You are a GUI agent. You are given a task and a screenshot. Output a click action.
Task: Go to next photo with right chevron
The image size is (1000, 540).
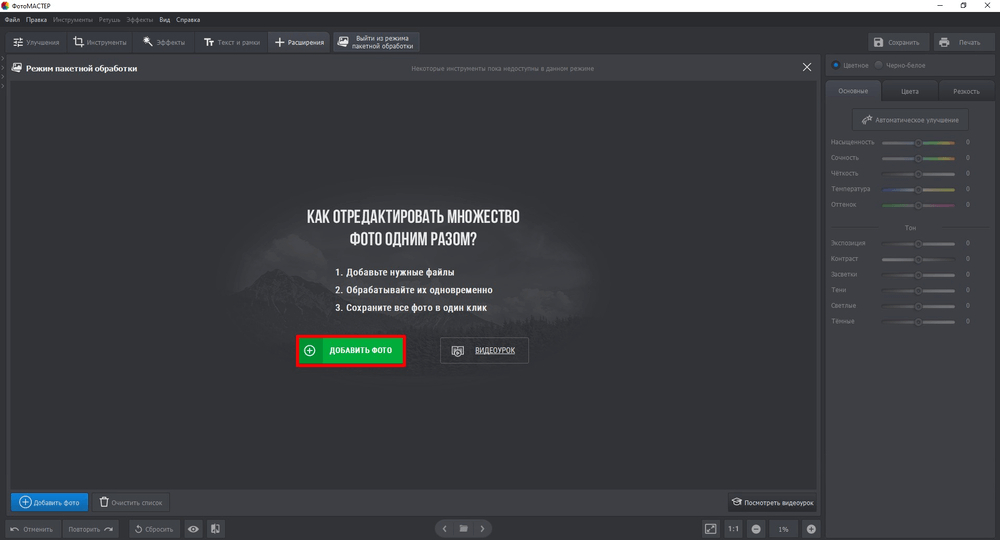tap(482, 529)
